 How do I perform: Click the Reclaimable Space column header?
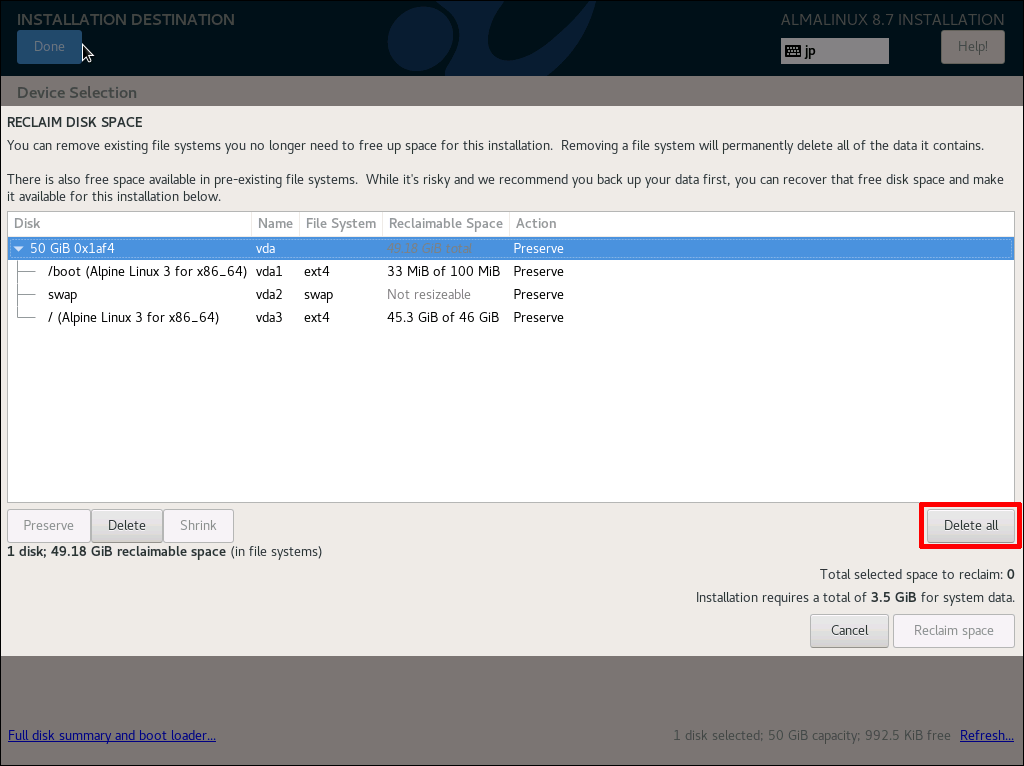tap(446, 223)
